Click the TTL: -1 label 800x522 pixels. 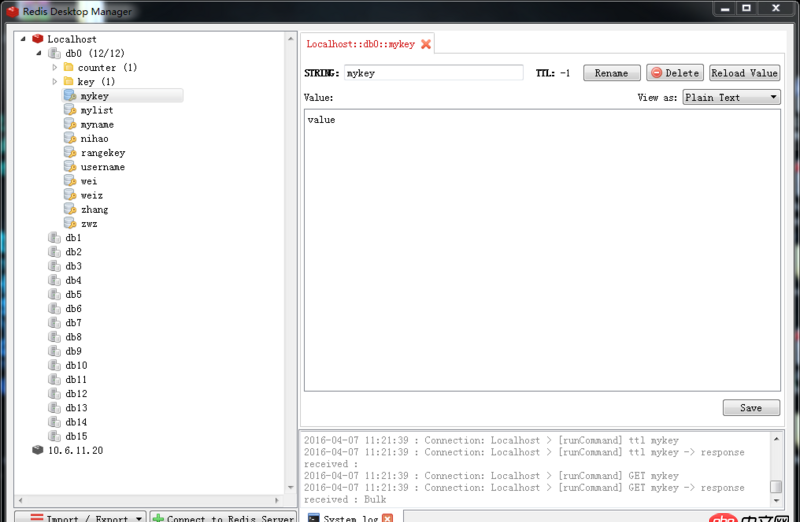[553, 73]
